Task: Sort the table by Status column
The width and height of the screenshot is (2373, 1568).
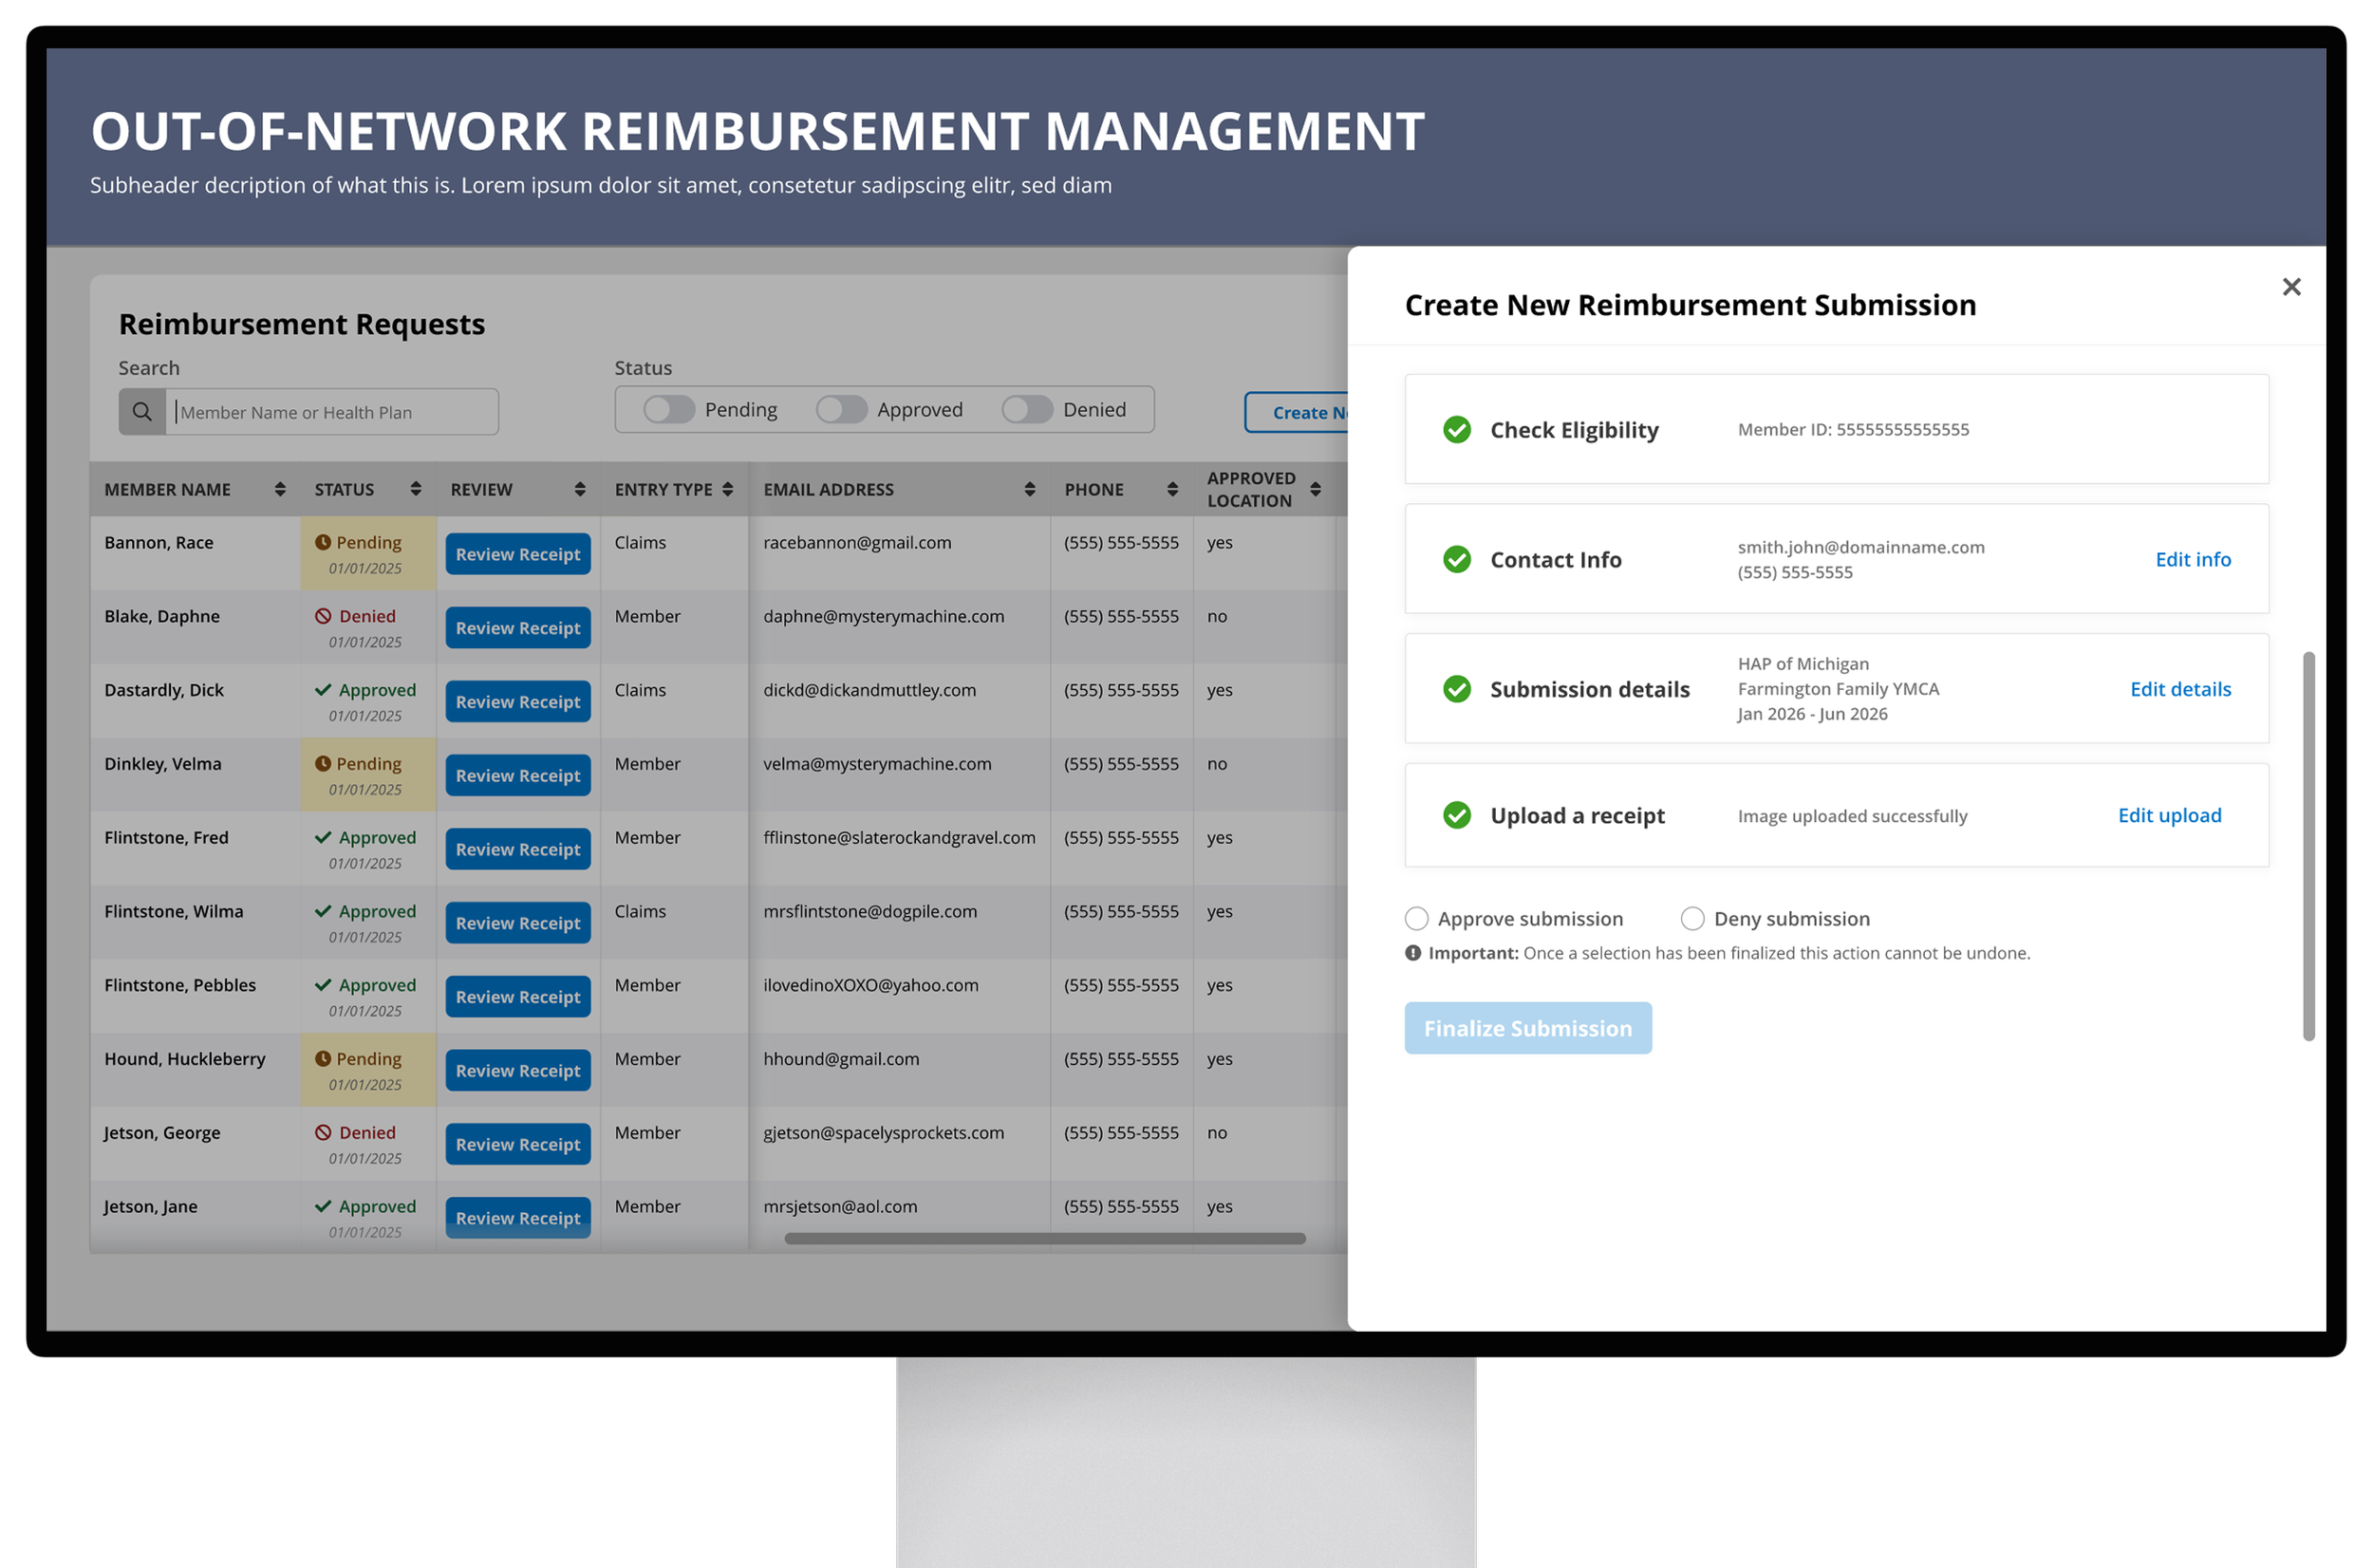Action: point(416,489)
